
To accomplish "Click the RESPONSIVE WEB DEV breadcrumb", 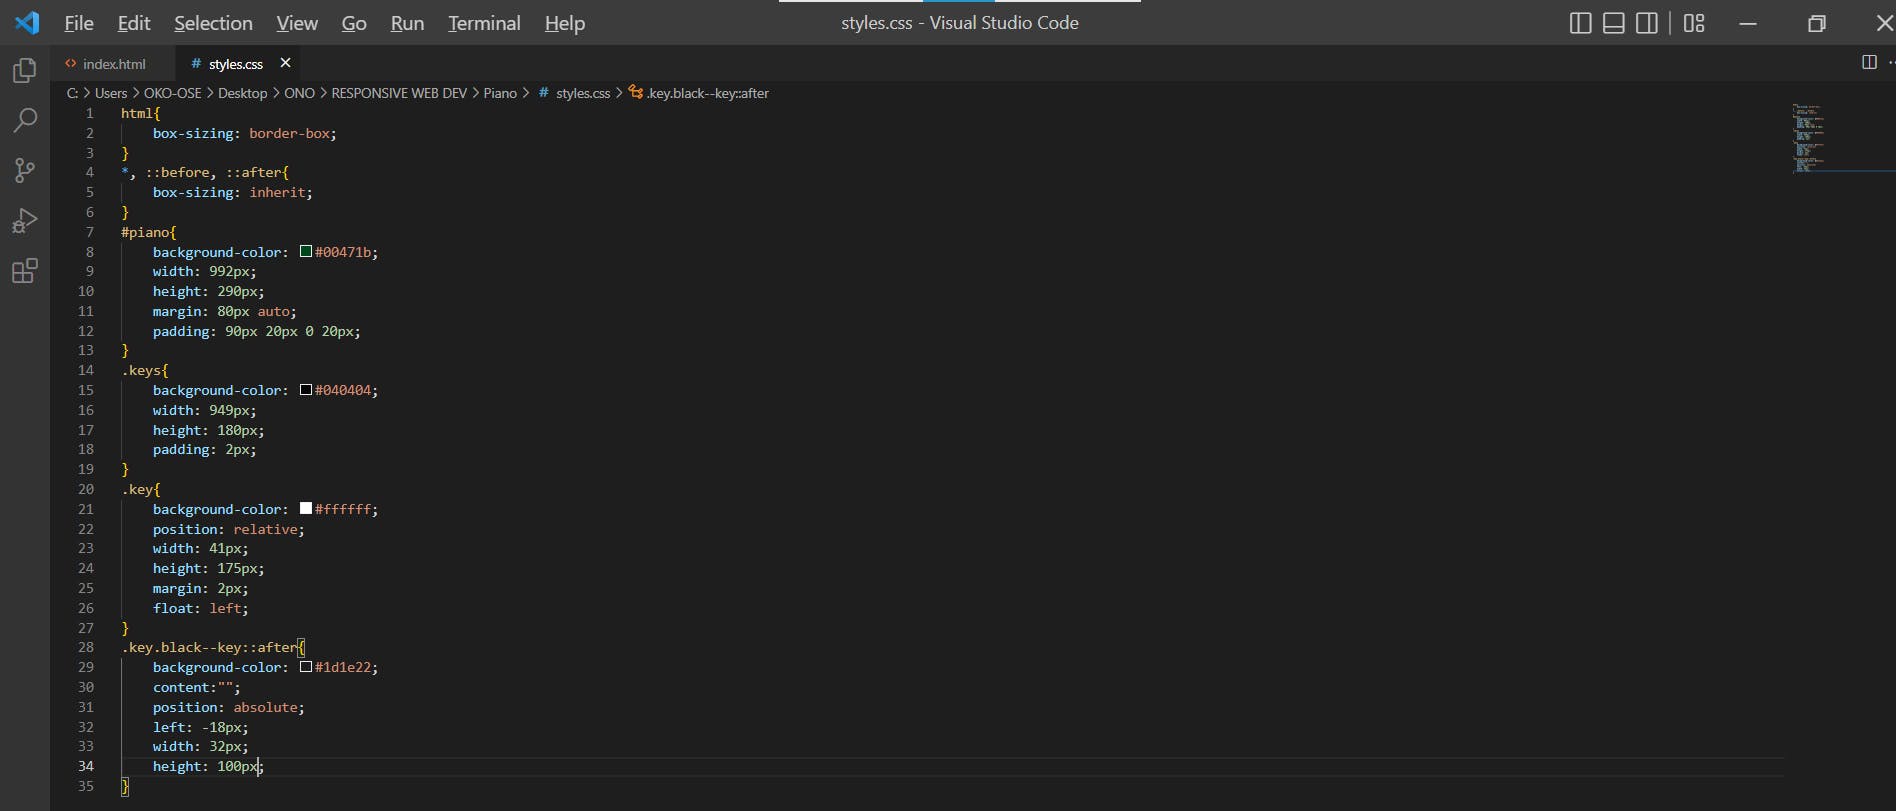I will pyautogui.click(x=399, y=93).
